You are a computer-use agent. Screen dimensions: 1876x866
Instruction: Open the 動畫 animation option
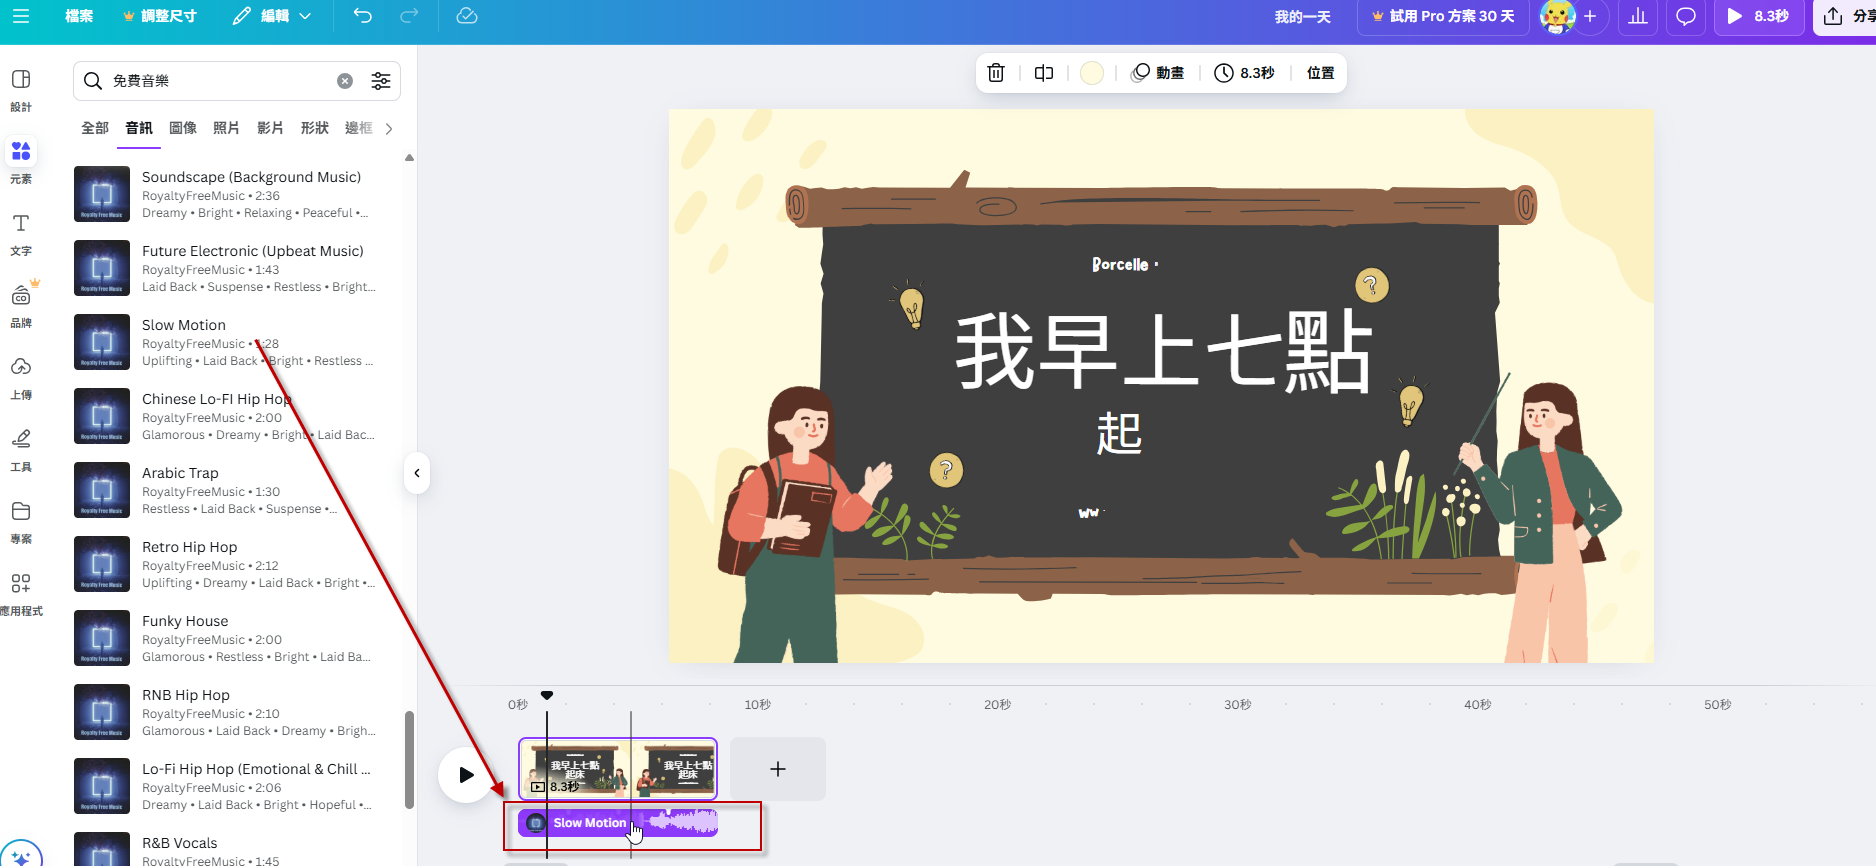1158,73
